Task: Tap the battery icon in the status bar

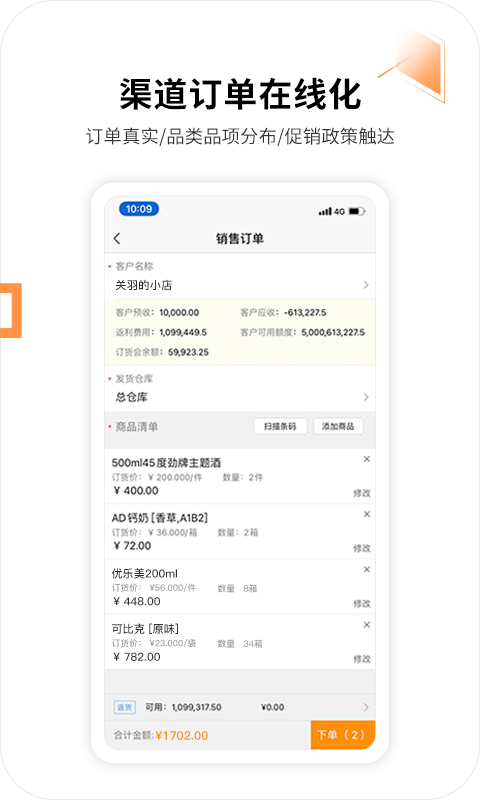Action: (x=357, y=211)
